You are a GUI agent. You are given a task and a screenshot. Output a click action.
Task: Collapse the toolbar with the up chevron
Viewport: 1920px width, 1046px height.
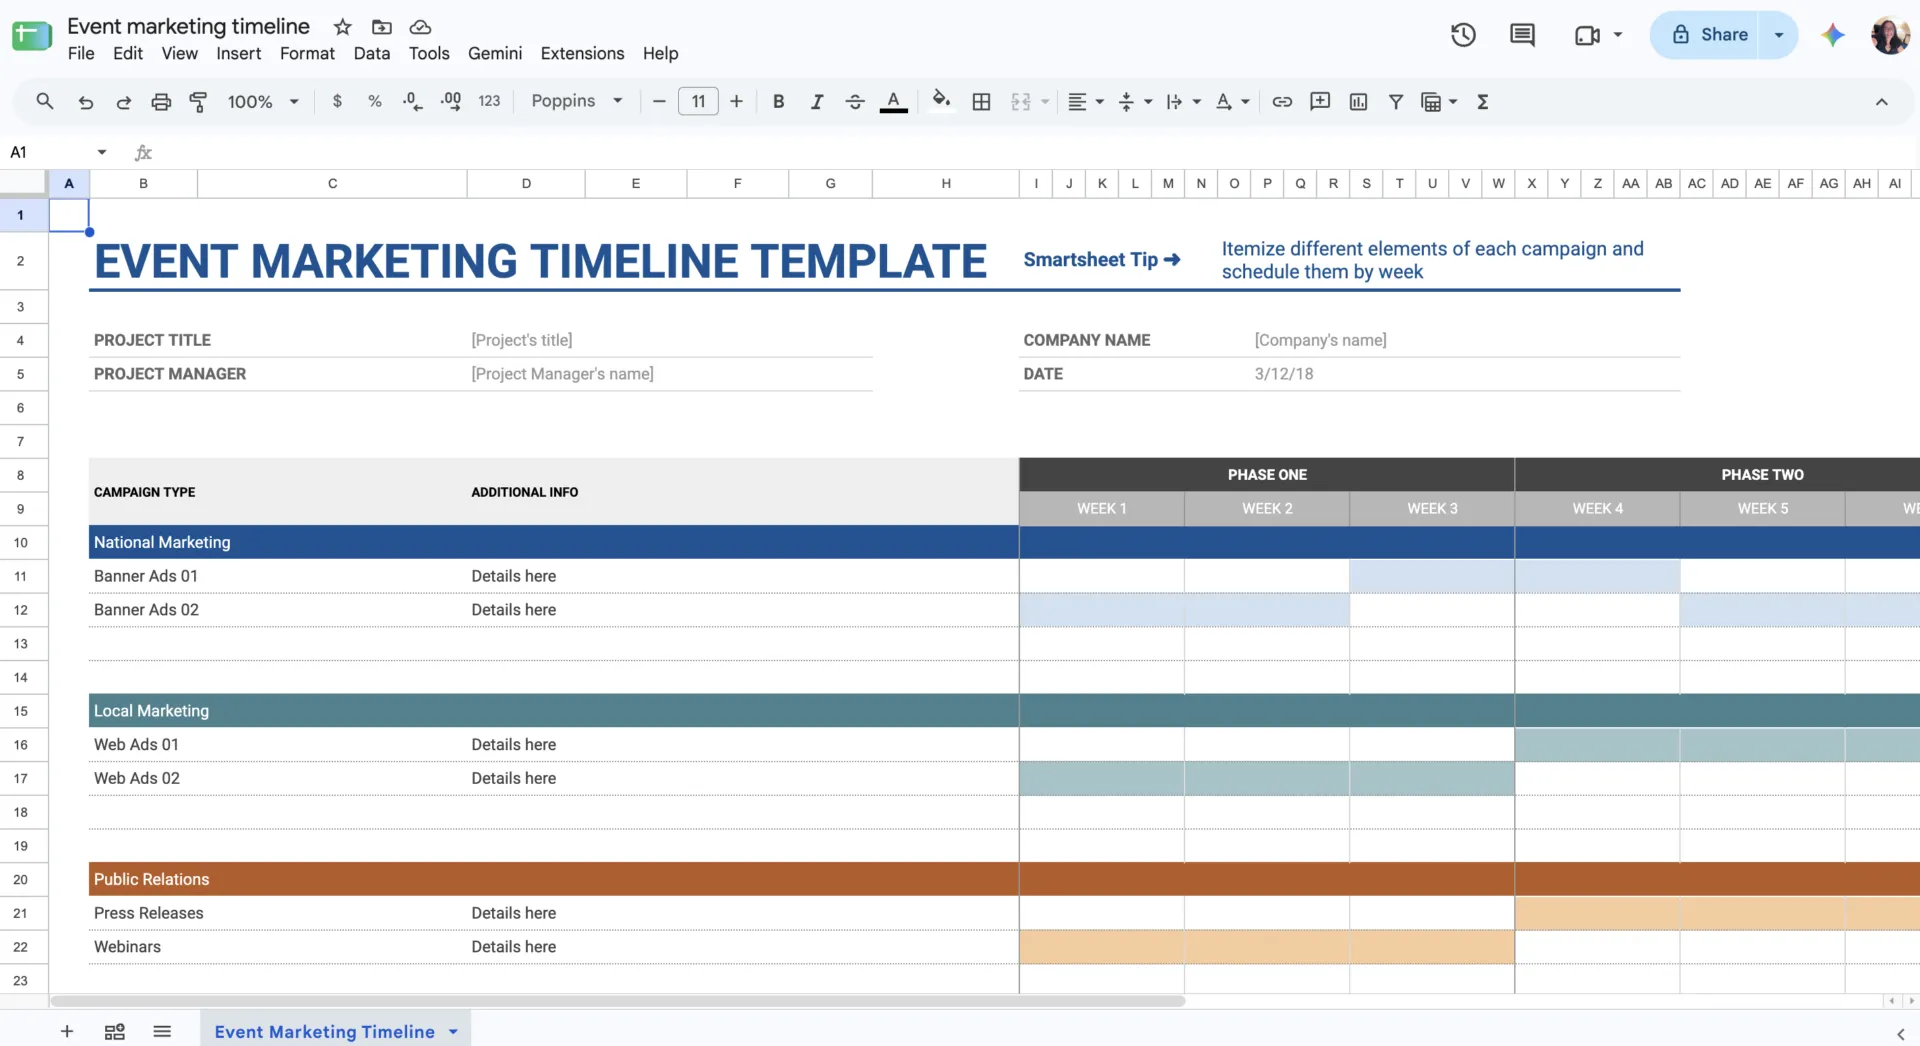click(x=1881, y=101)
